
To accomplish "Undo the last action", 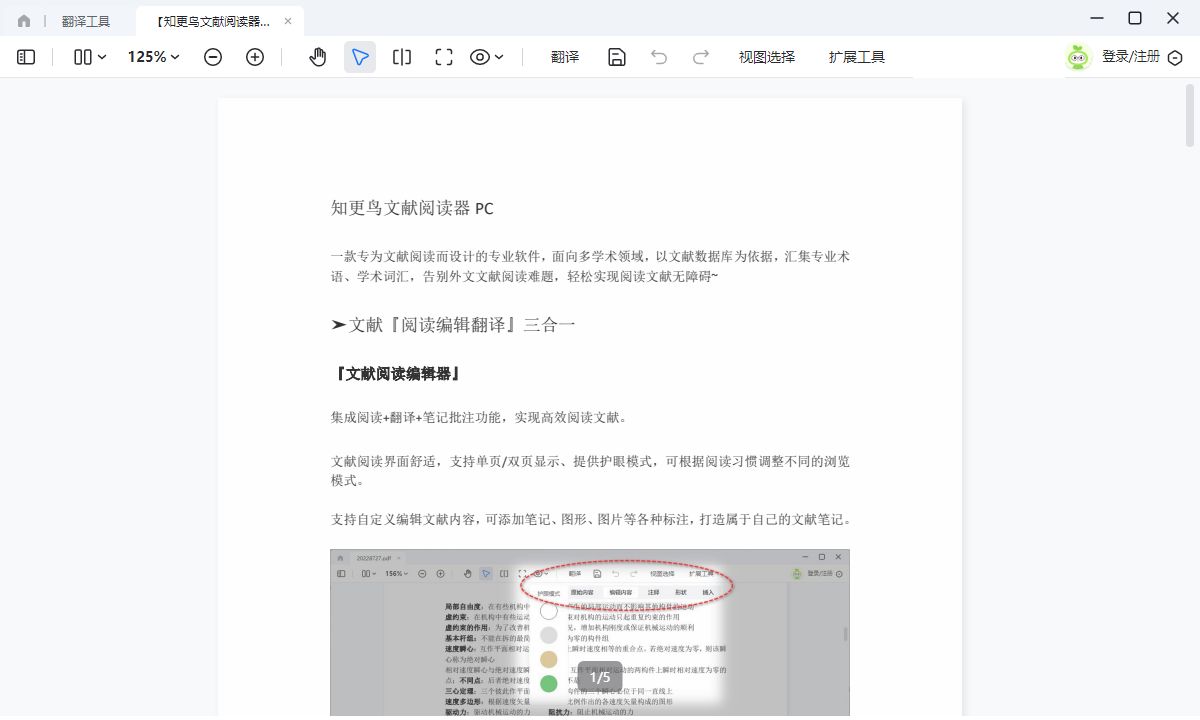I will click(659, 57).
